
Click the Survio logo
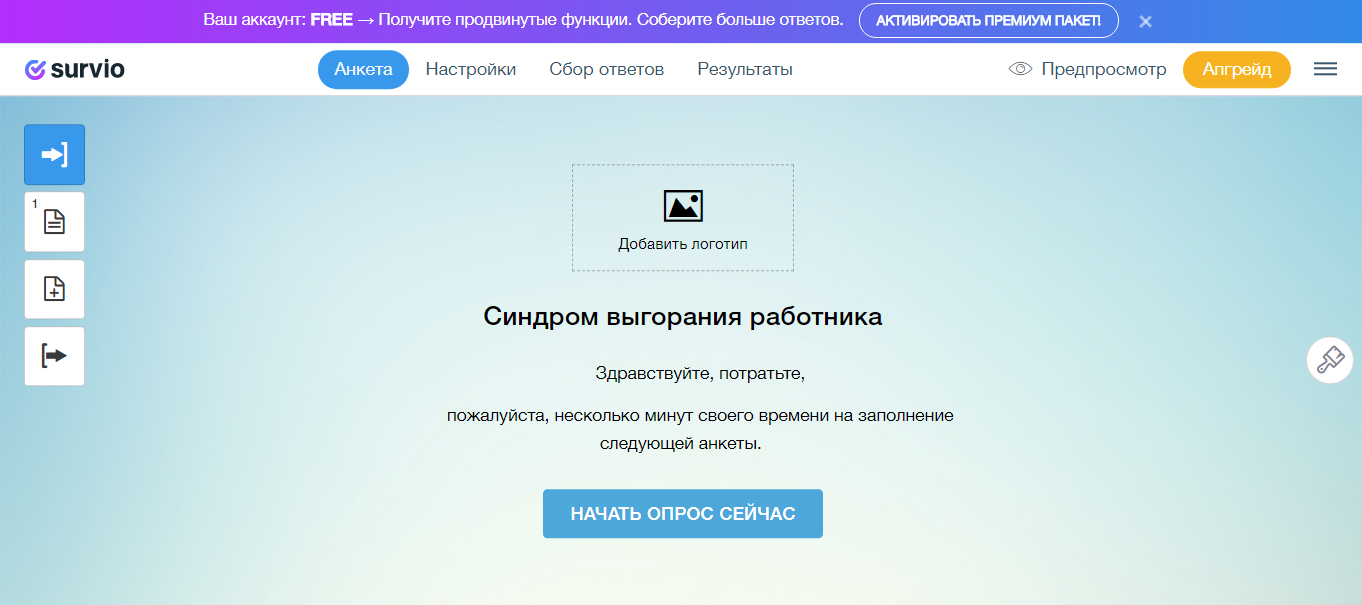pos(75,69)
